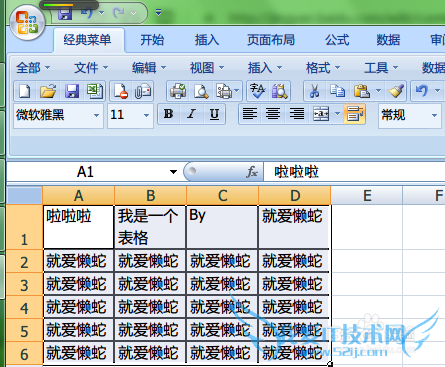Activate format painter brush
The width and height of the screenshot is (445, 367).
[396, 91]
